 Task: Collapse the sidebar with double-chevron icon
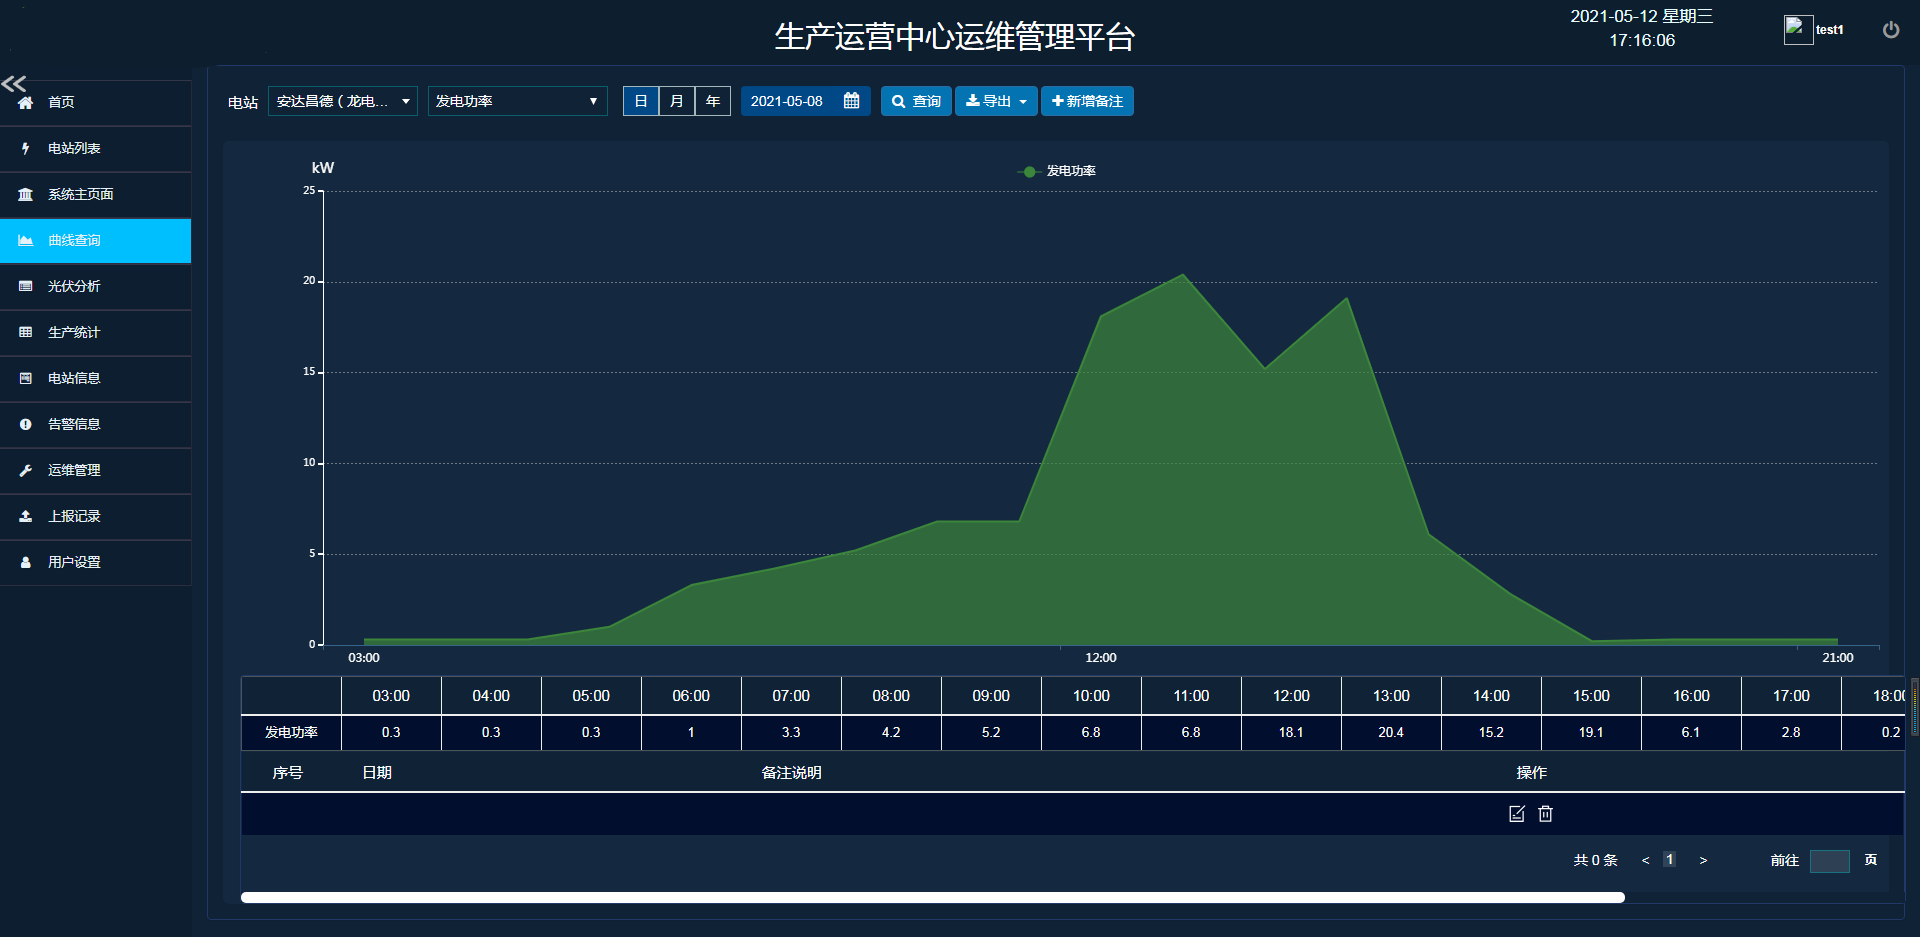pos(14,83)
